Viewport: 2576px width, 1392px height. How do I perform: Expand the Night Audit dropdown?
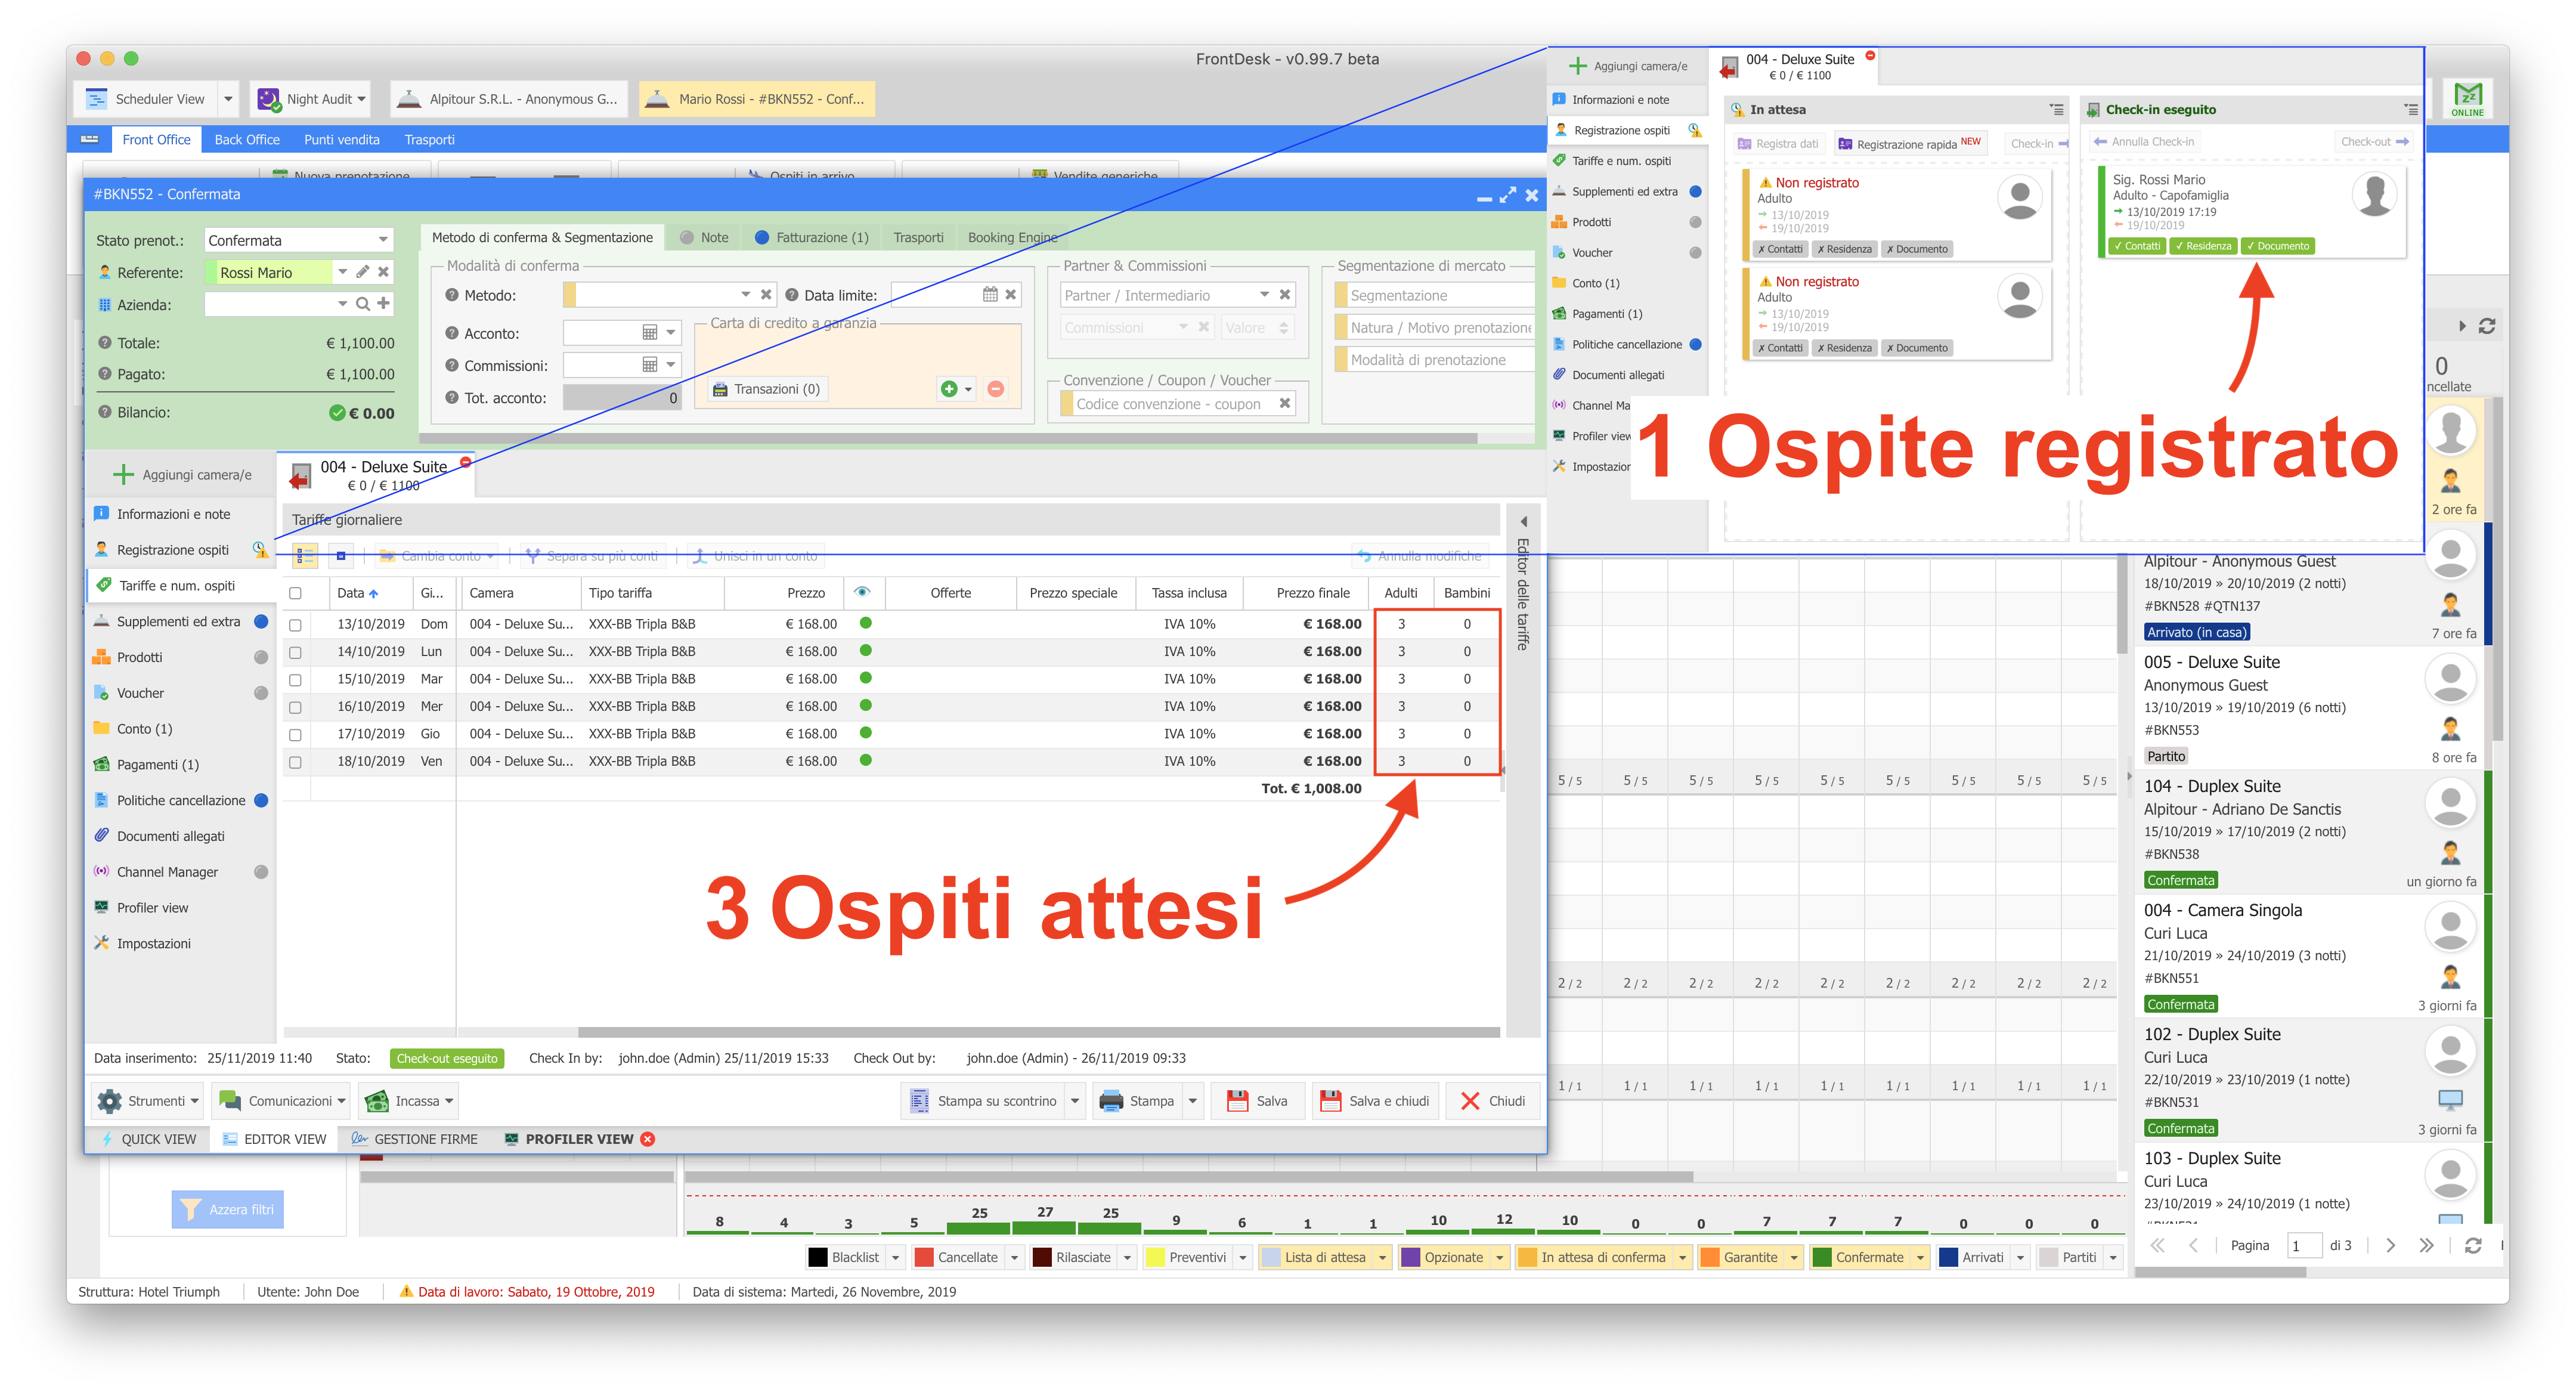tap(361, 99)
